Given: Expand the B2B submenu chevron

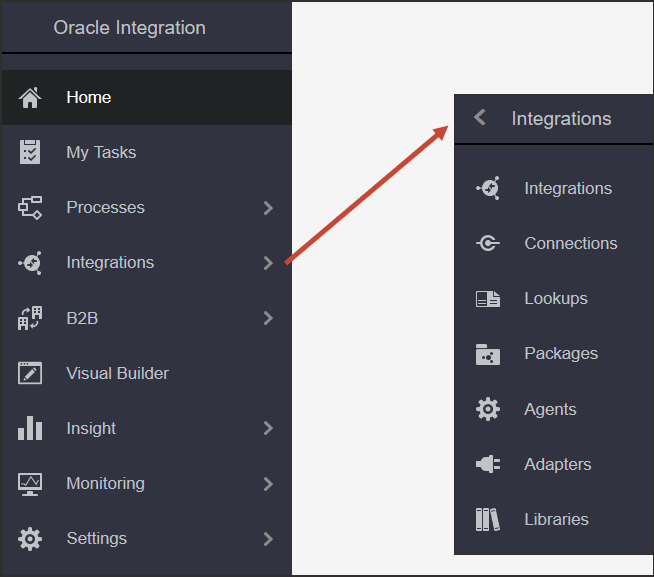Looking at the screenshot, I should click(268, 318).
